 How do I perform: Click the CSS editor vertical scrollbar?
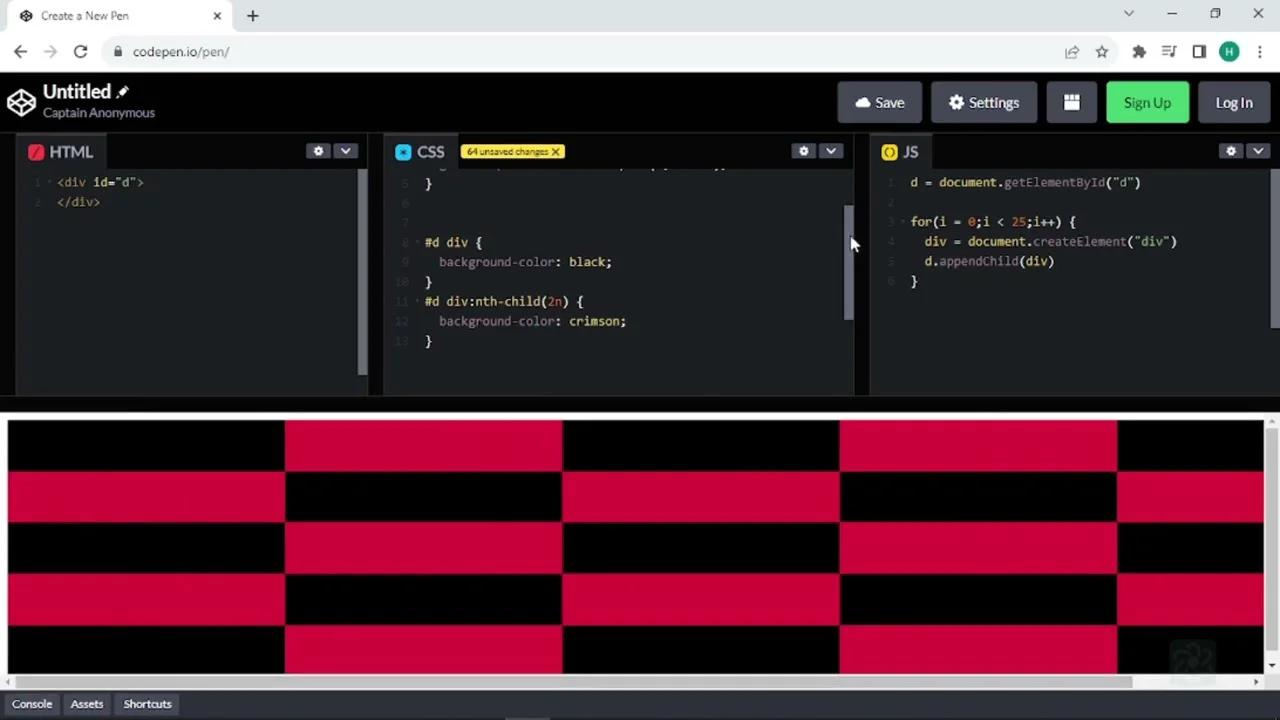click(x=849, y=262)
